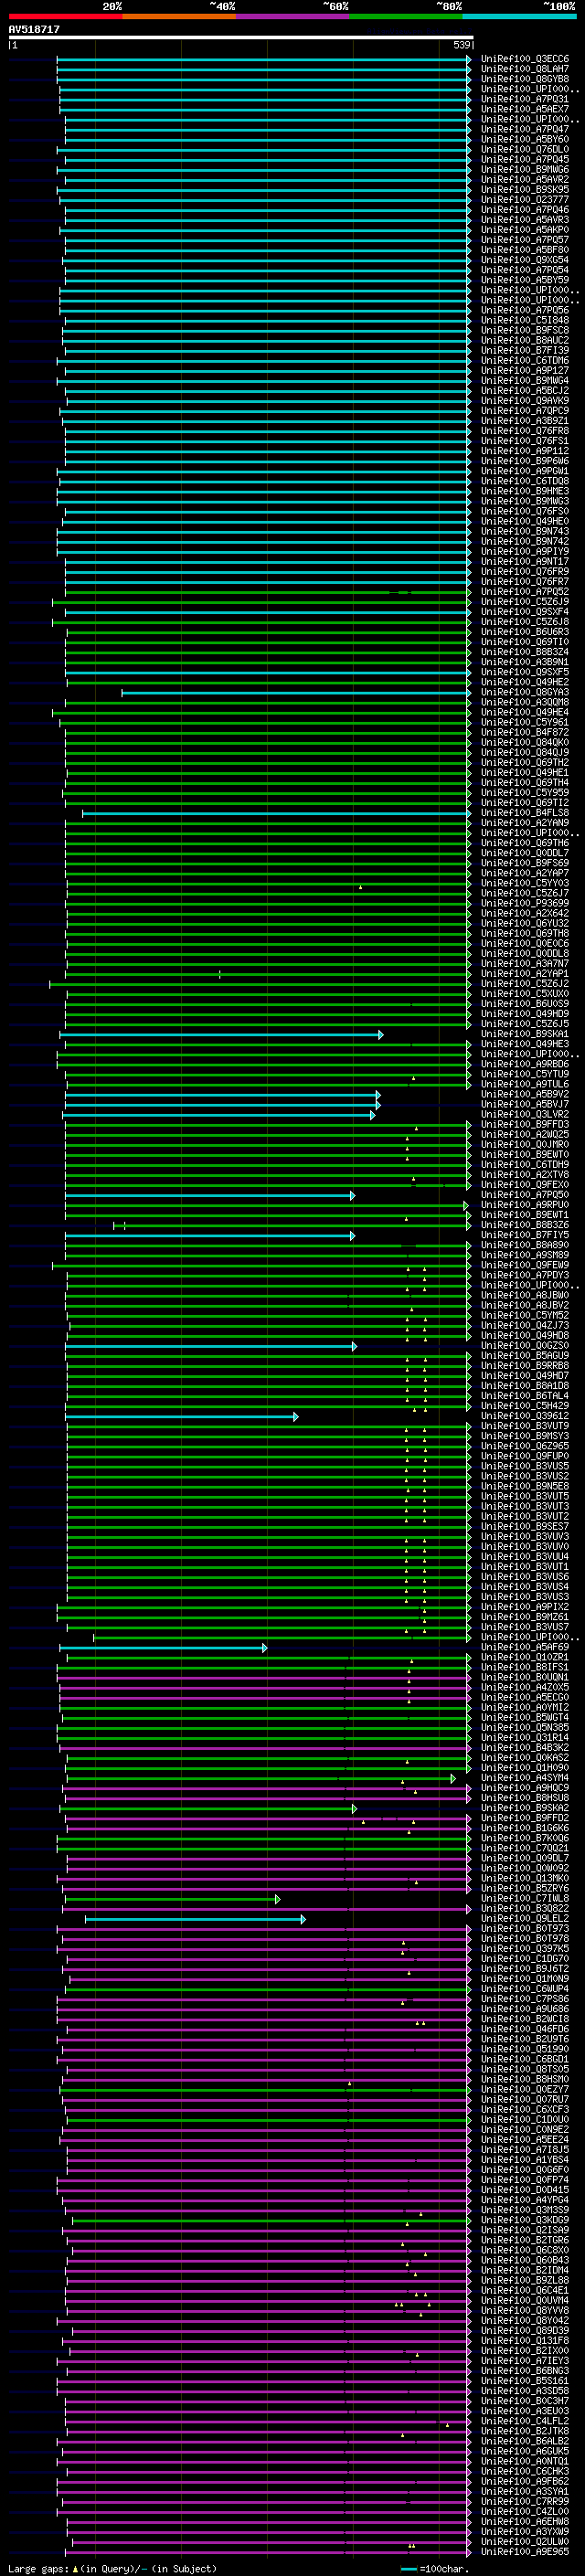Click the UniRef100_B8AUC2 label
Viewport: 585px width, 2576px height.
tap(524, 340)
